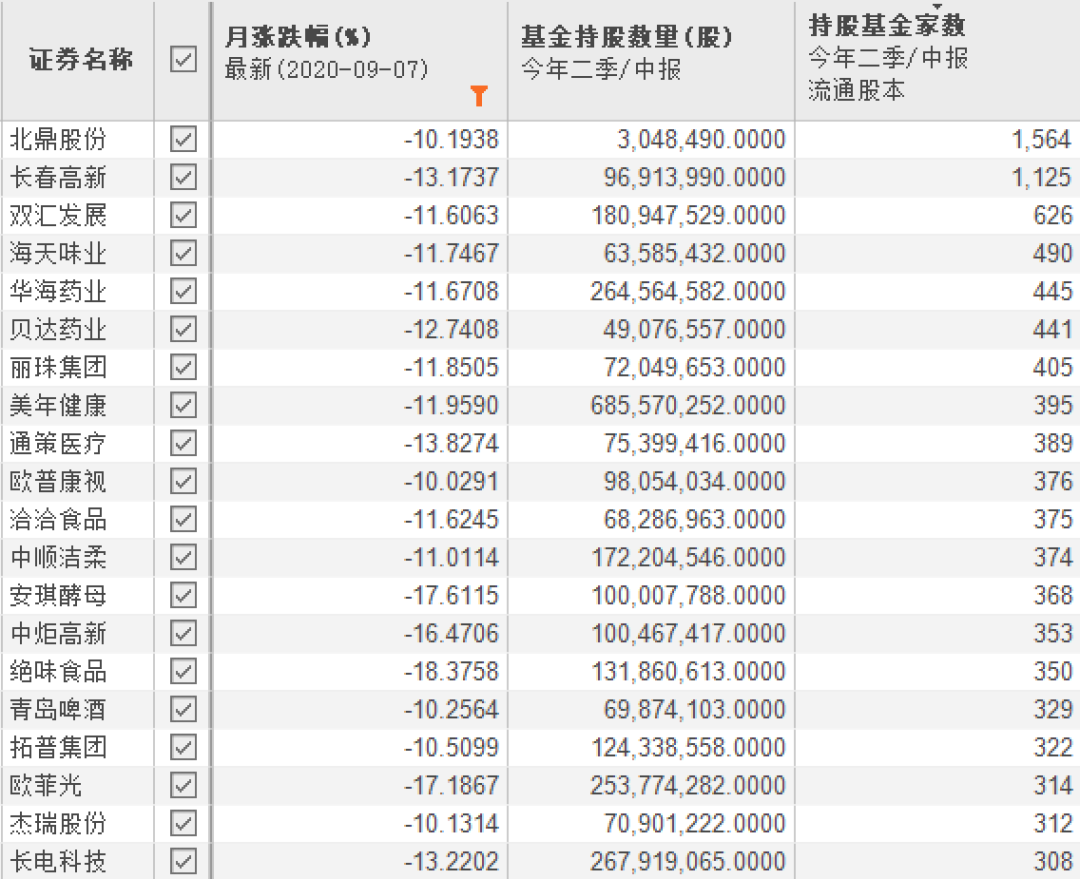Select the stock name 丽珠集团
1080x879 pixels.
pyautogui.click(x=58, y=366)
